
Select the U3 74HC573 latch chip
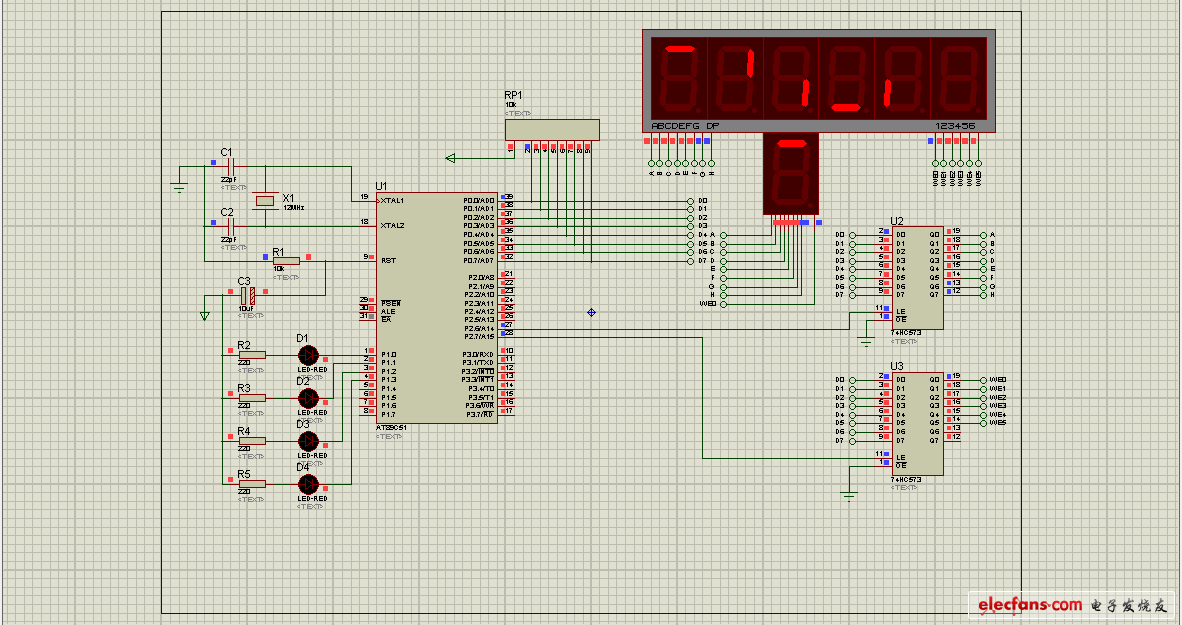(x=917, y=424)
